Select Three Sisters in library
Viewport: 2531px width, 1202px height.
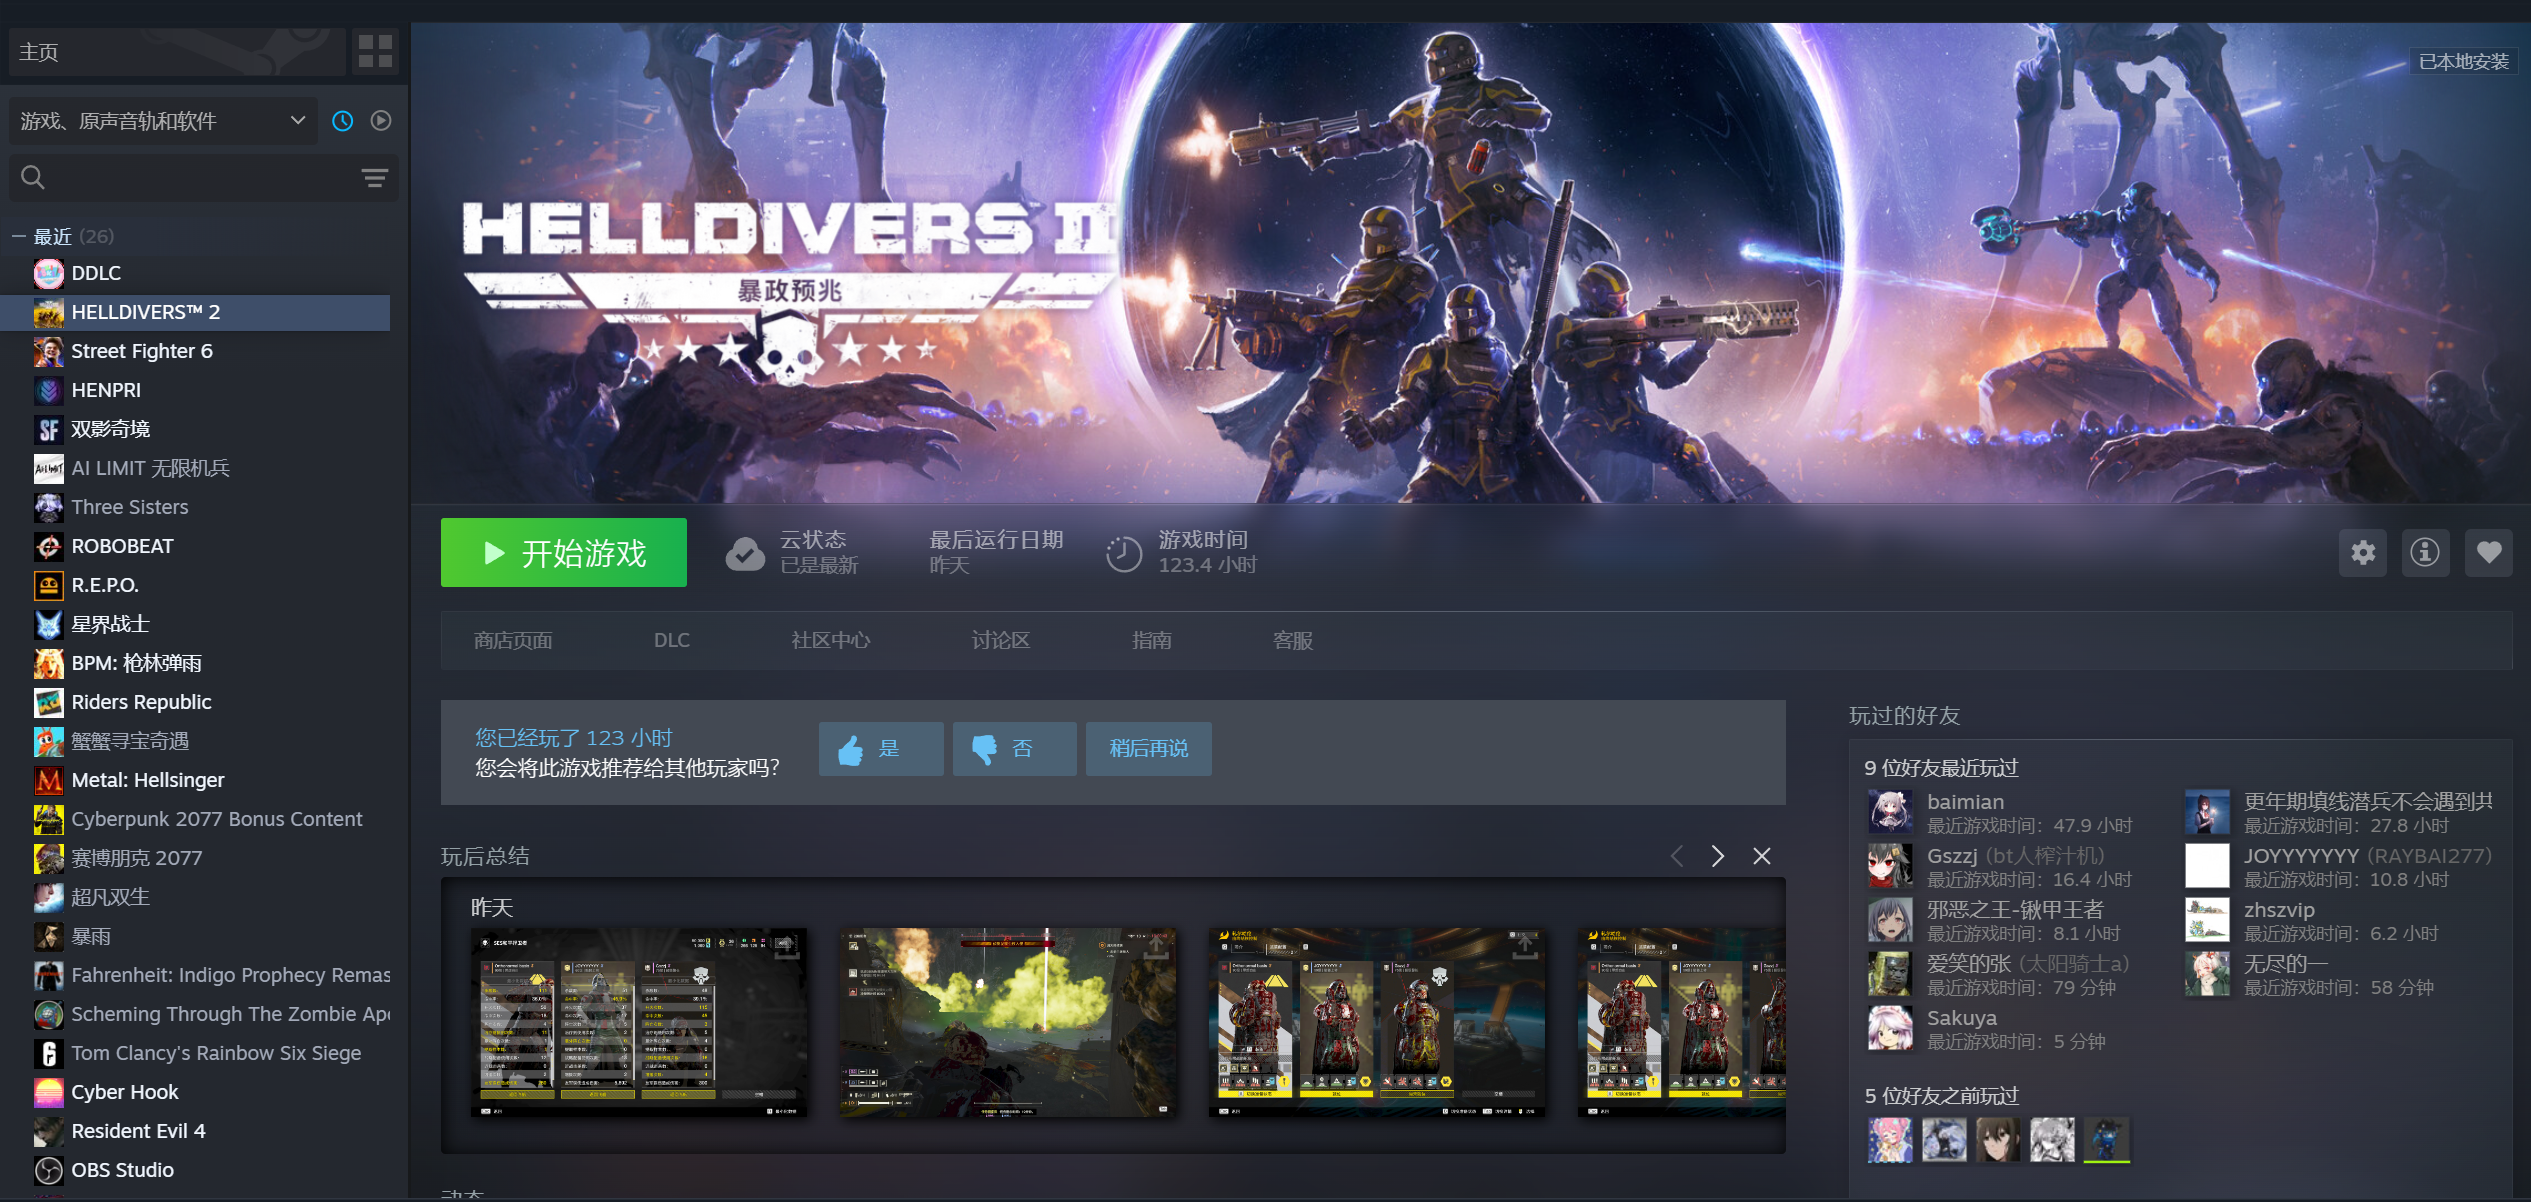[x=196, y=507]
